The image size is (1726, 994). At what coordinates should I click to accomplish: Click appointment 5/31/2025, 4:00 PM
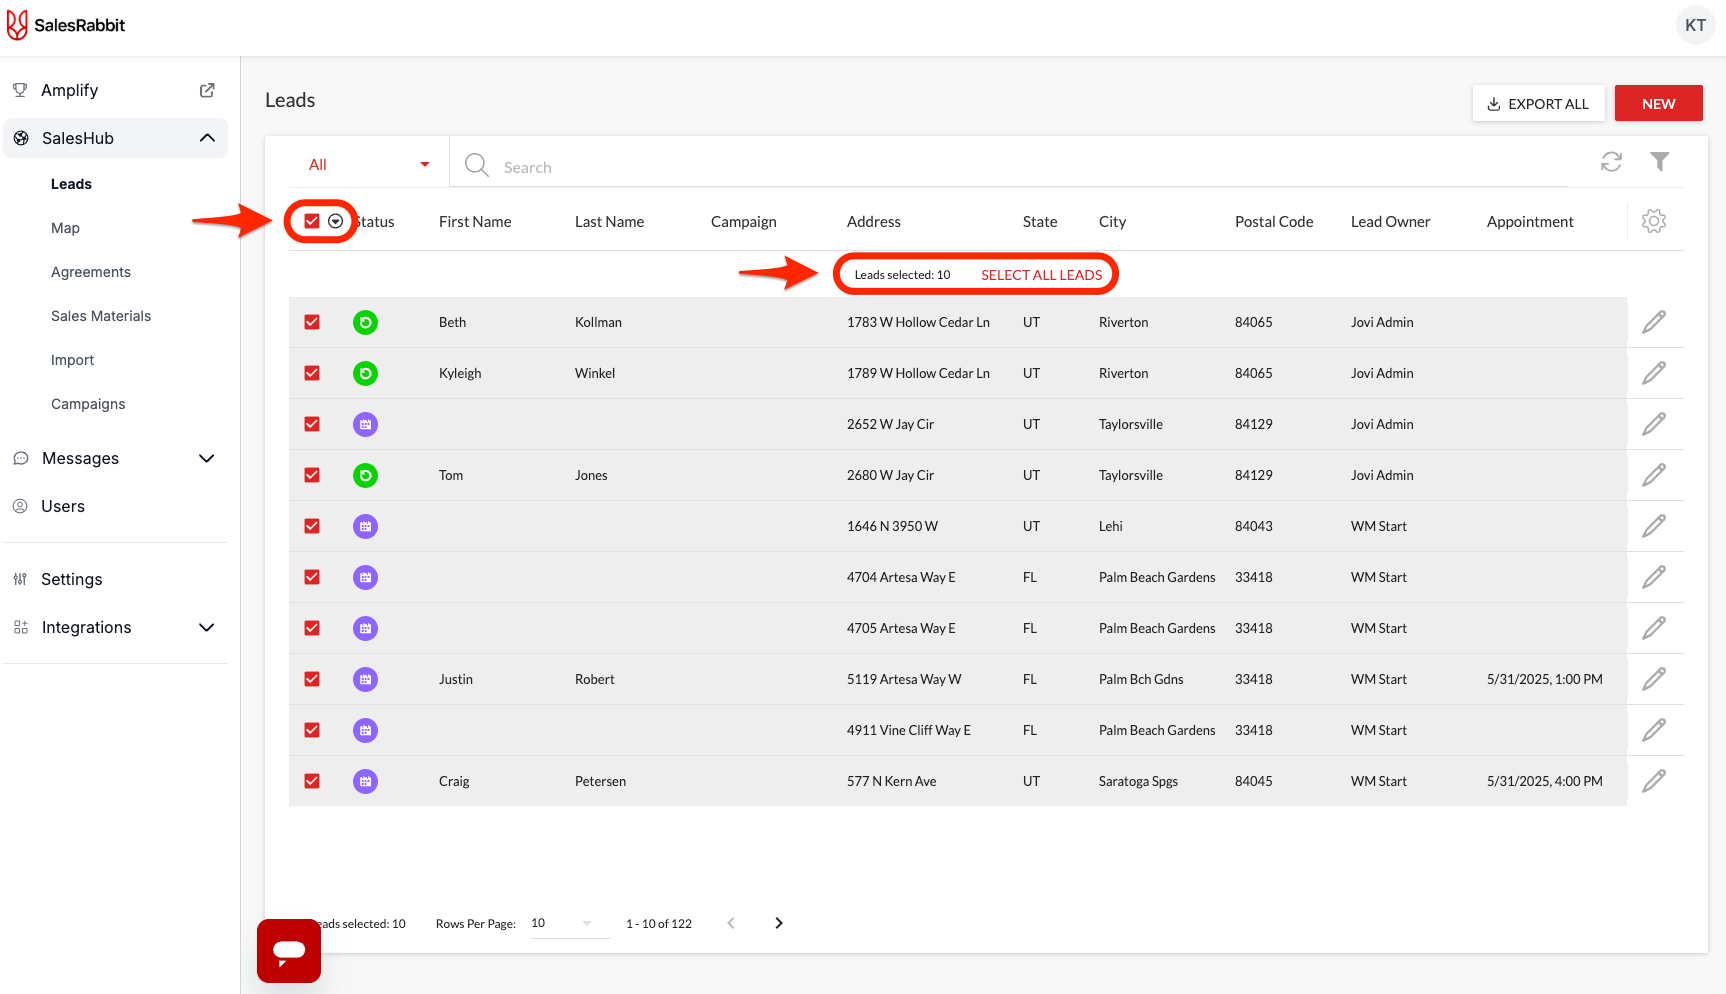1544,781
